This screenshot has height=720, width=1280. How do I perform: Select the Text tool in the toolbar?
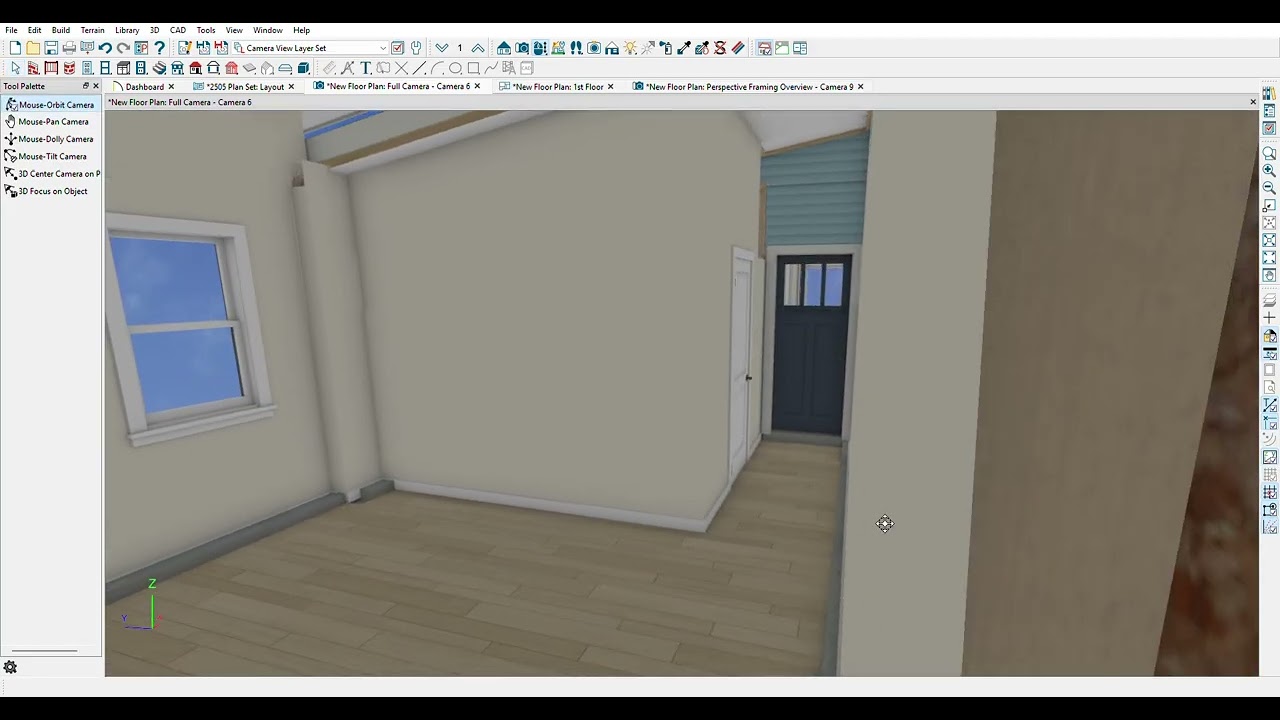tap(366, 68)
